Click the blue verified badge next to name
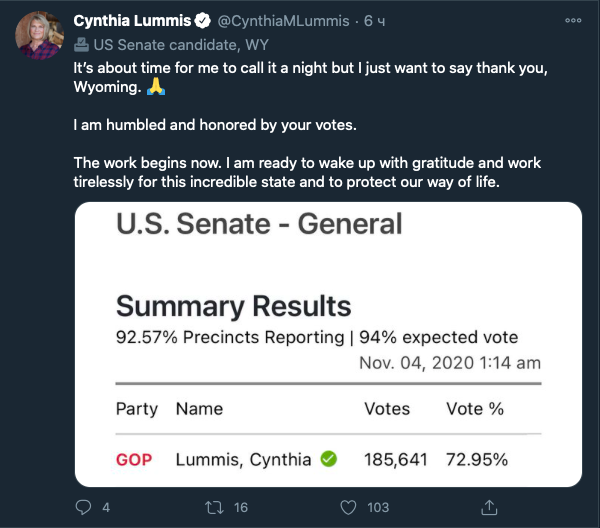 point(202,21)
